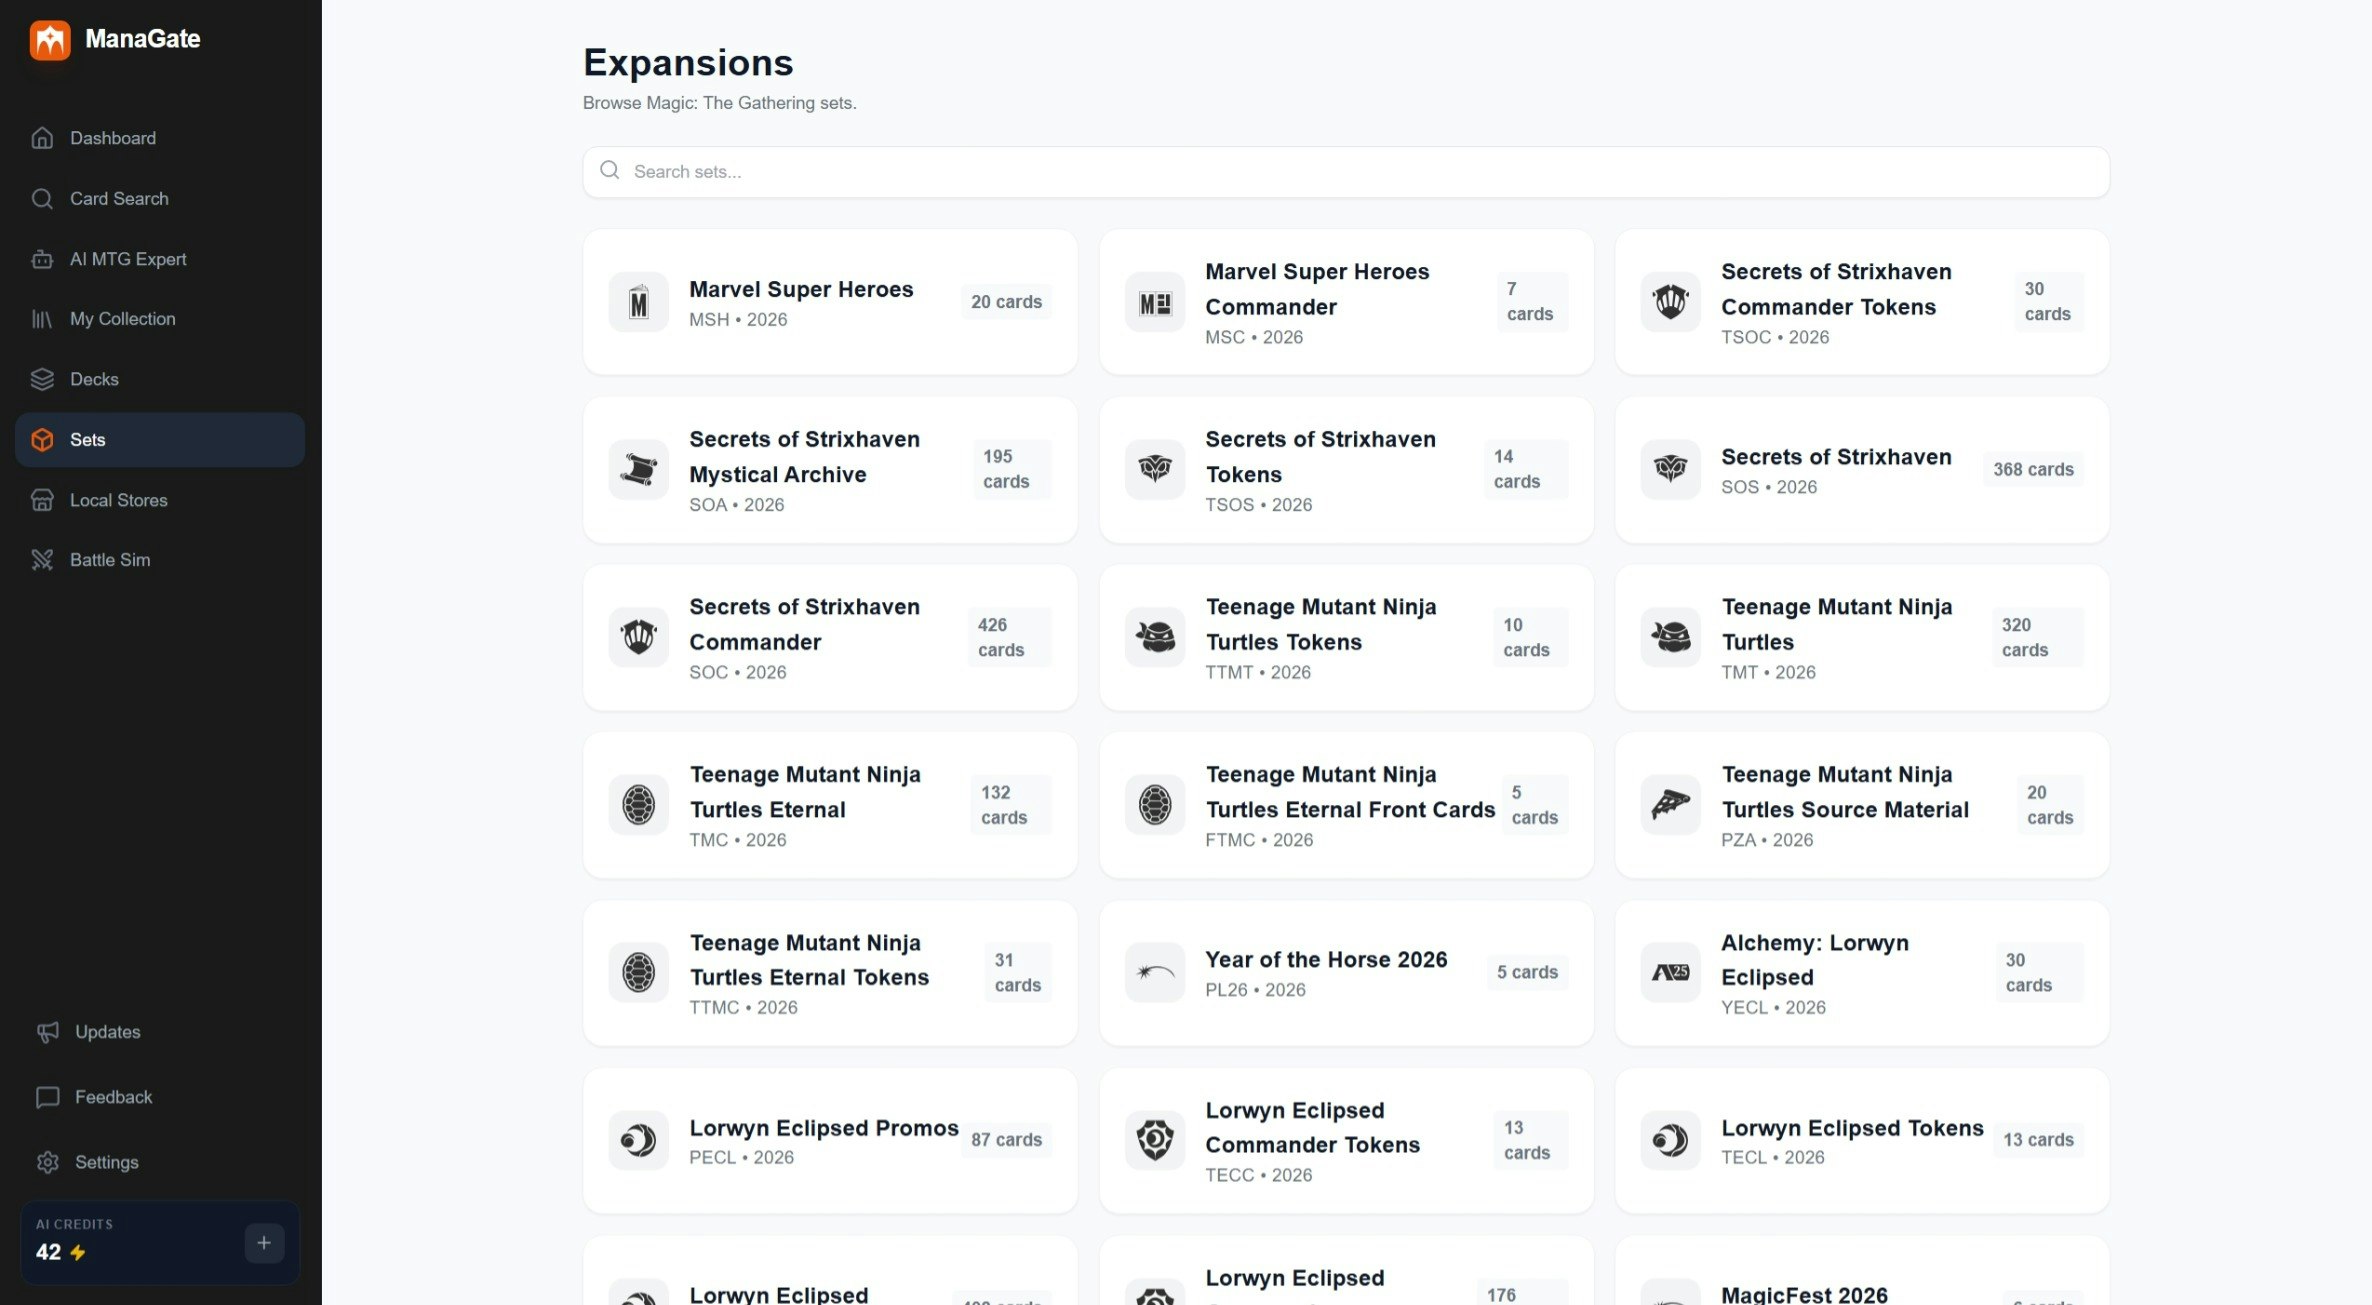Click the Mystical Archive scroll icon
Screen dimensions: 2372x1305
click(x=638, y=469)
